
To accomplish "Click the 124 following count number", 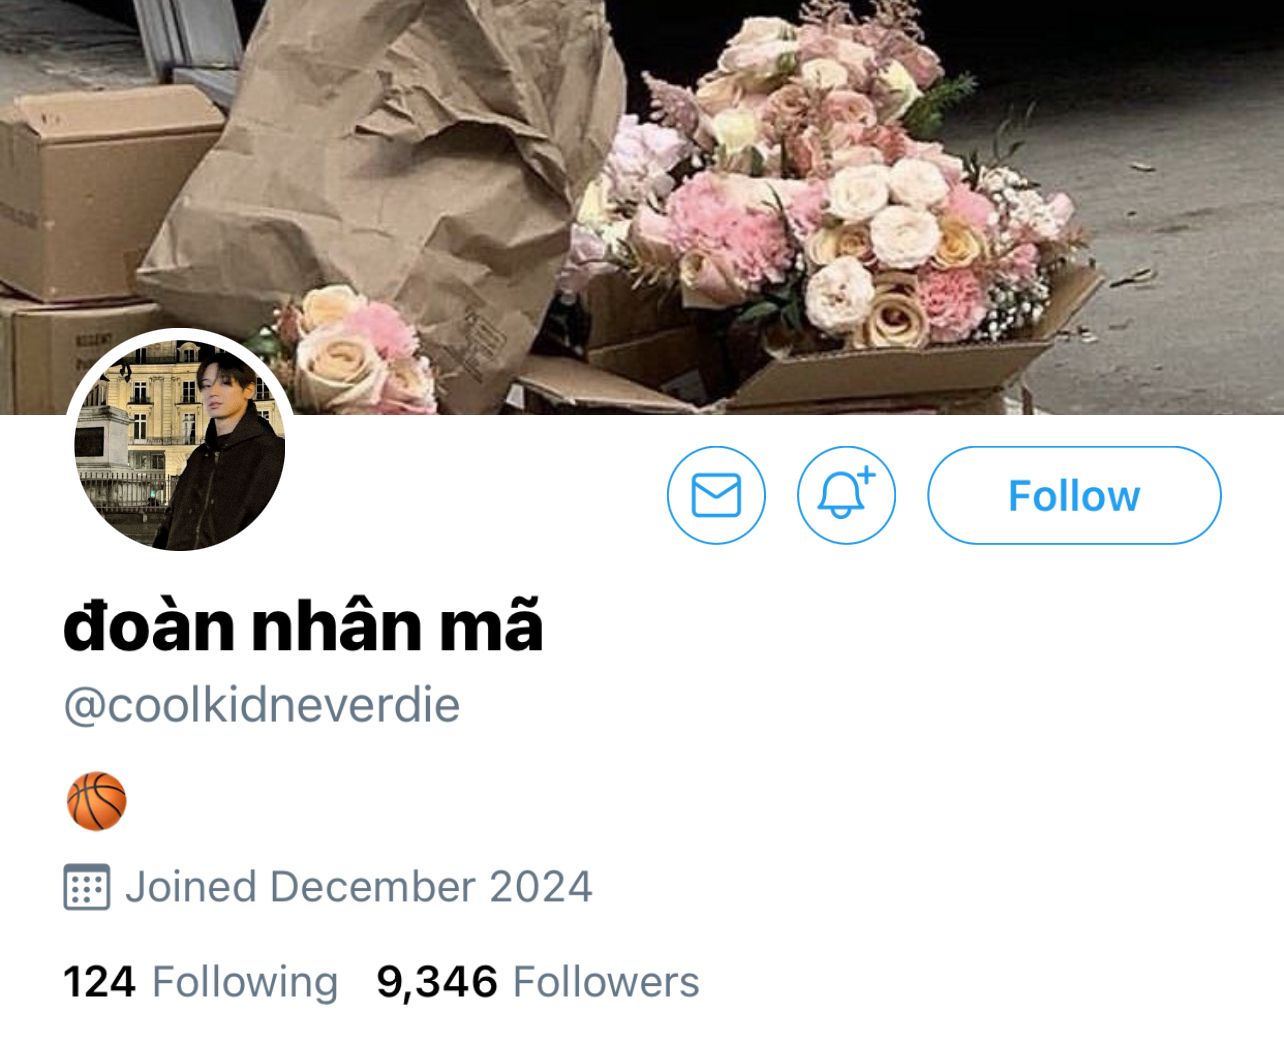I will pos(99,982).
